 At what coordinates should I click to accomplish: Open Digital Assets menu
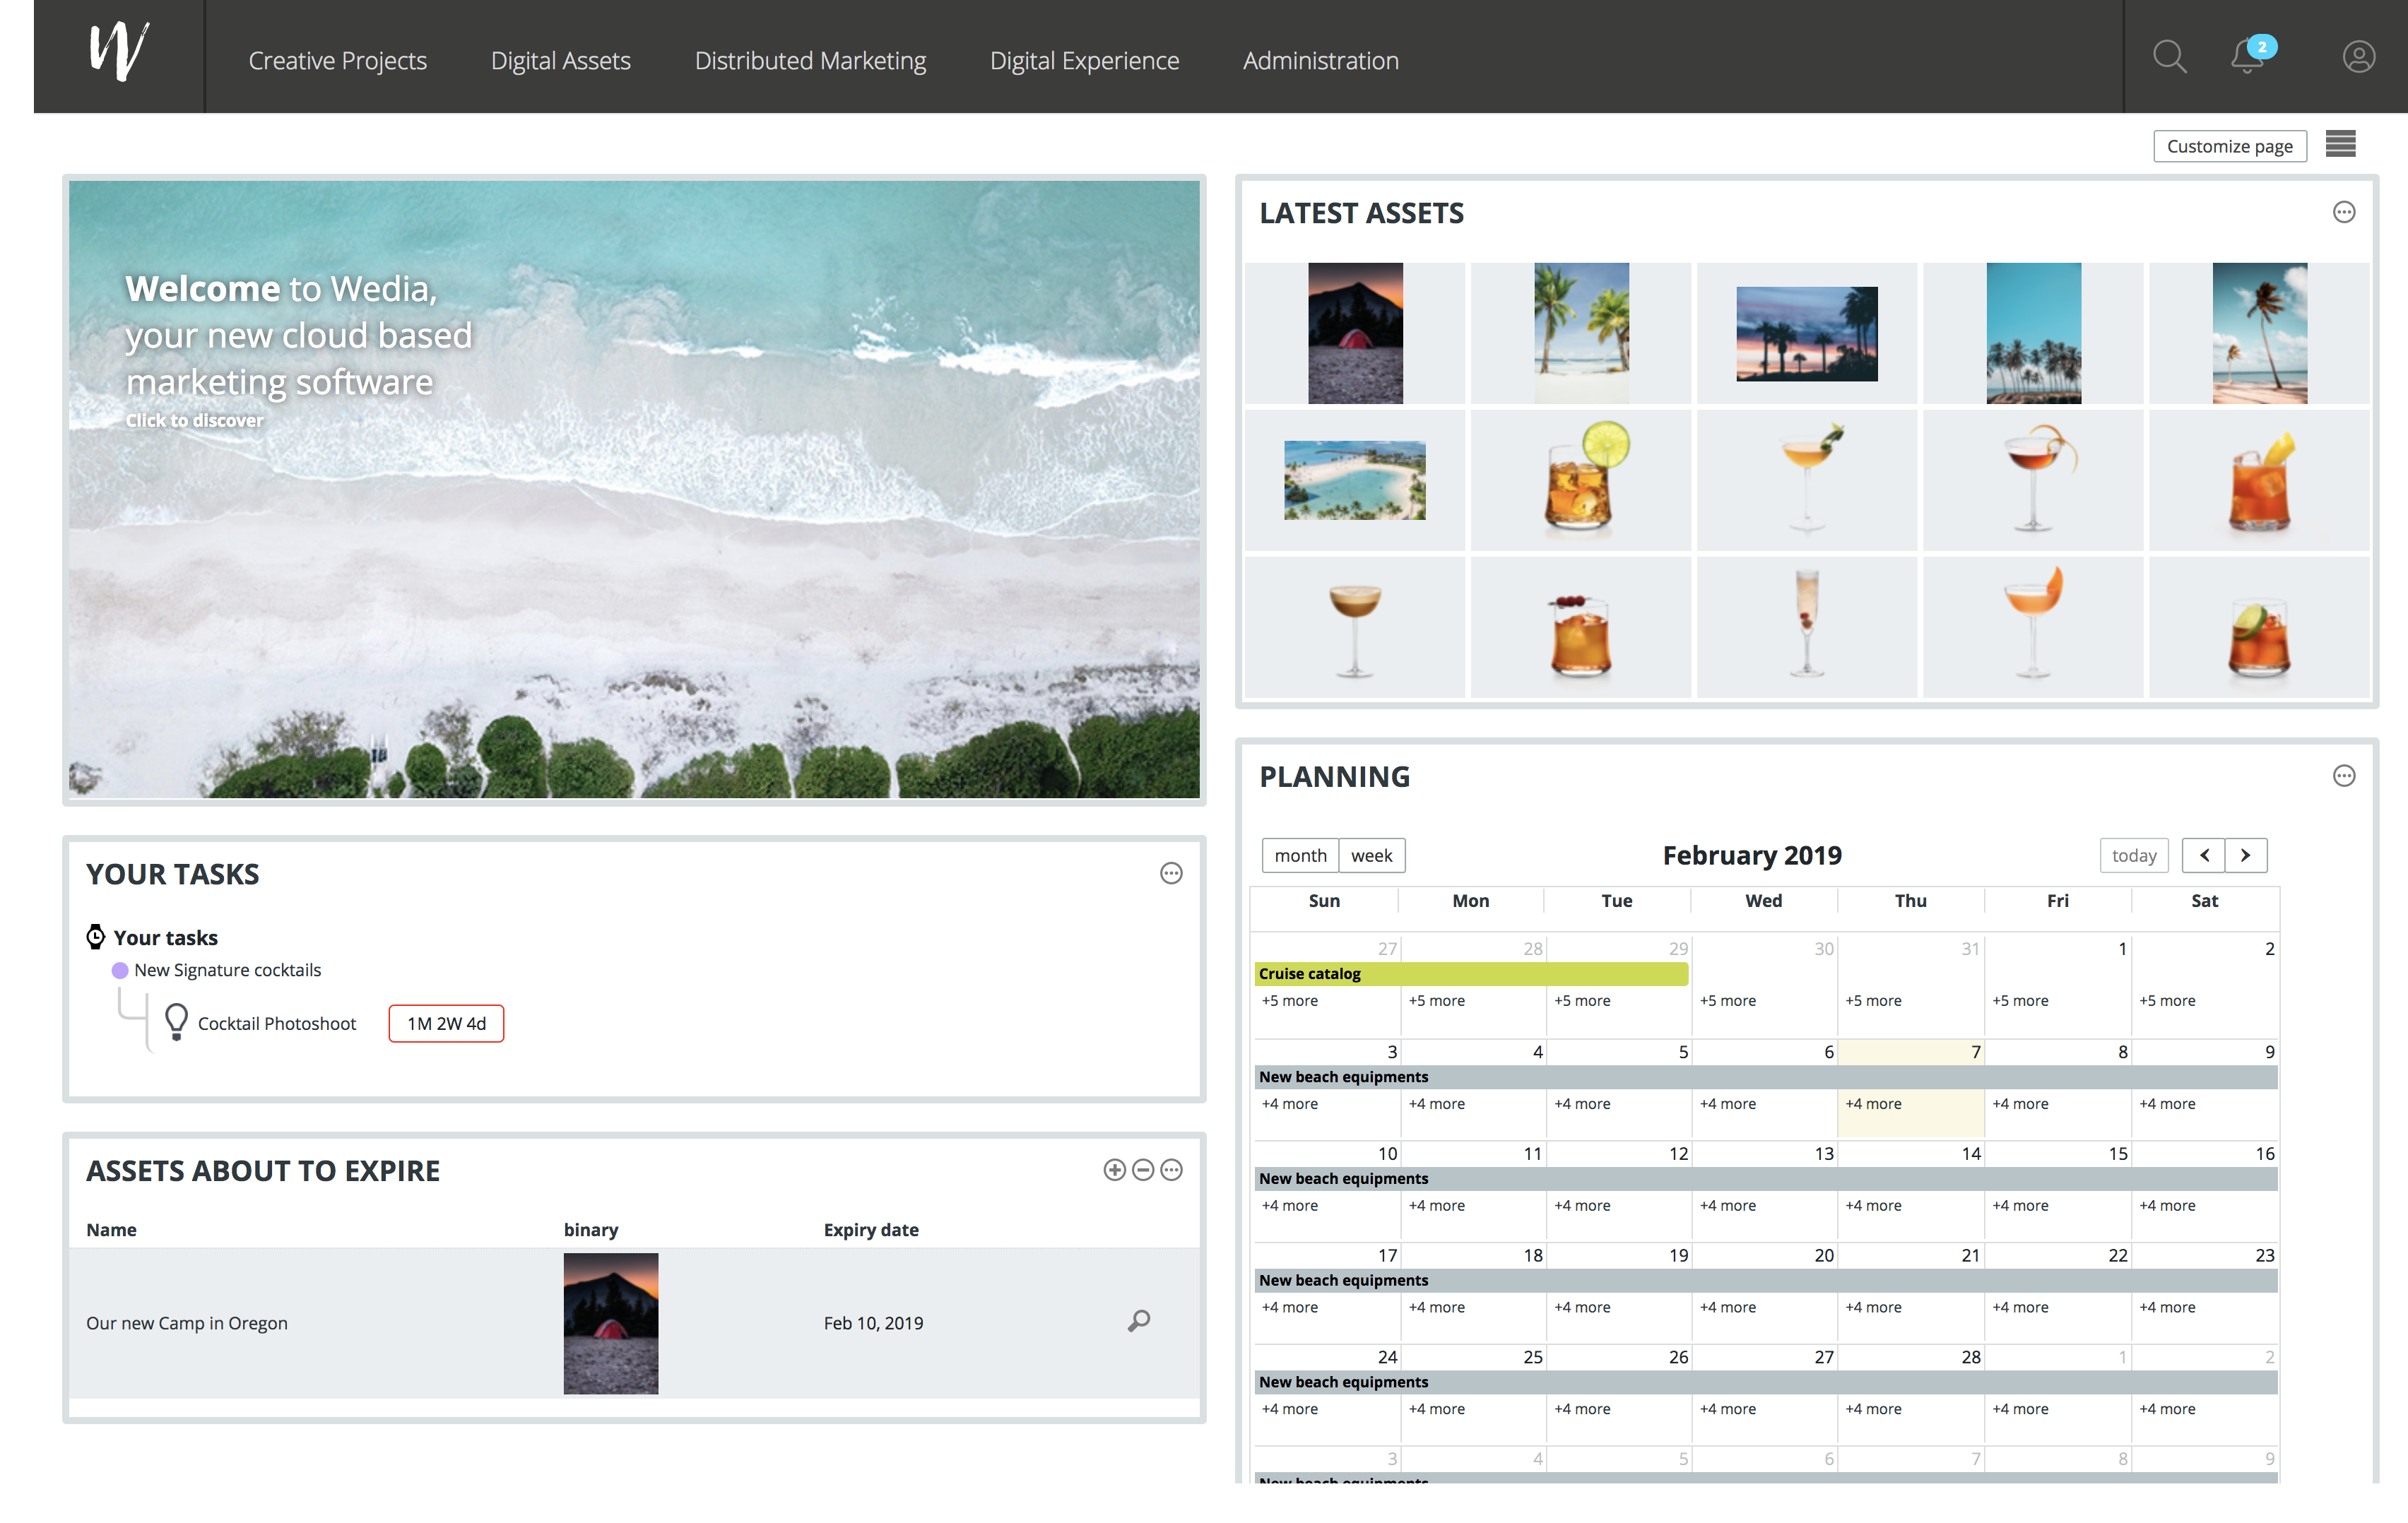[561, 60]
